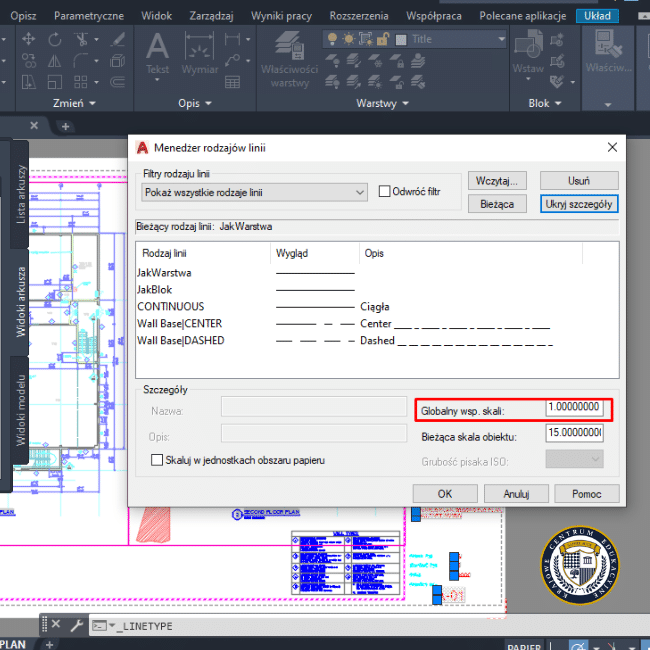Open the Widok ribbon tab

click(156, 16)
